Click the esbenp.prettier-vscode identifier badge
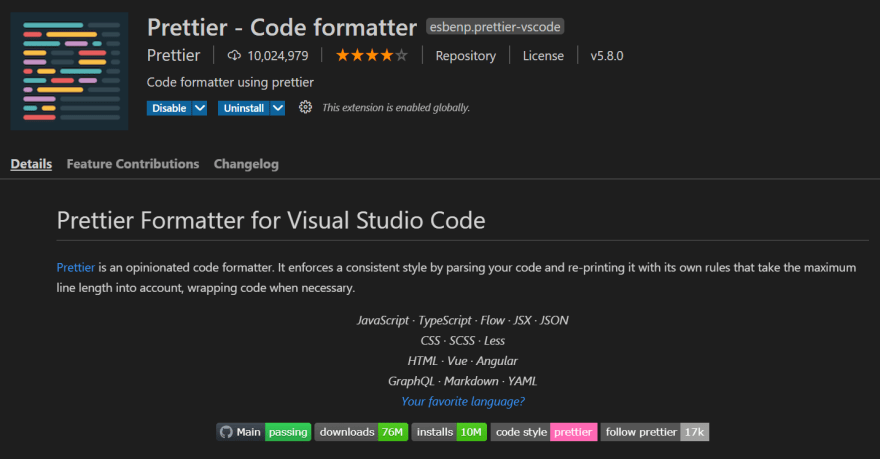 (x=495, y=27)
